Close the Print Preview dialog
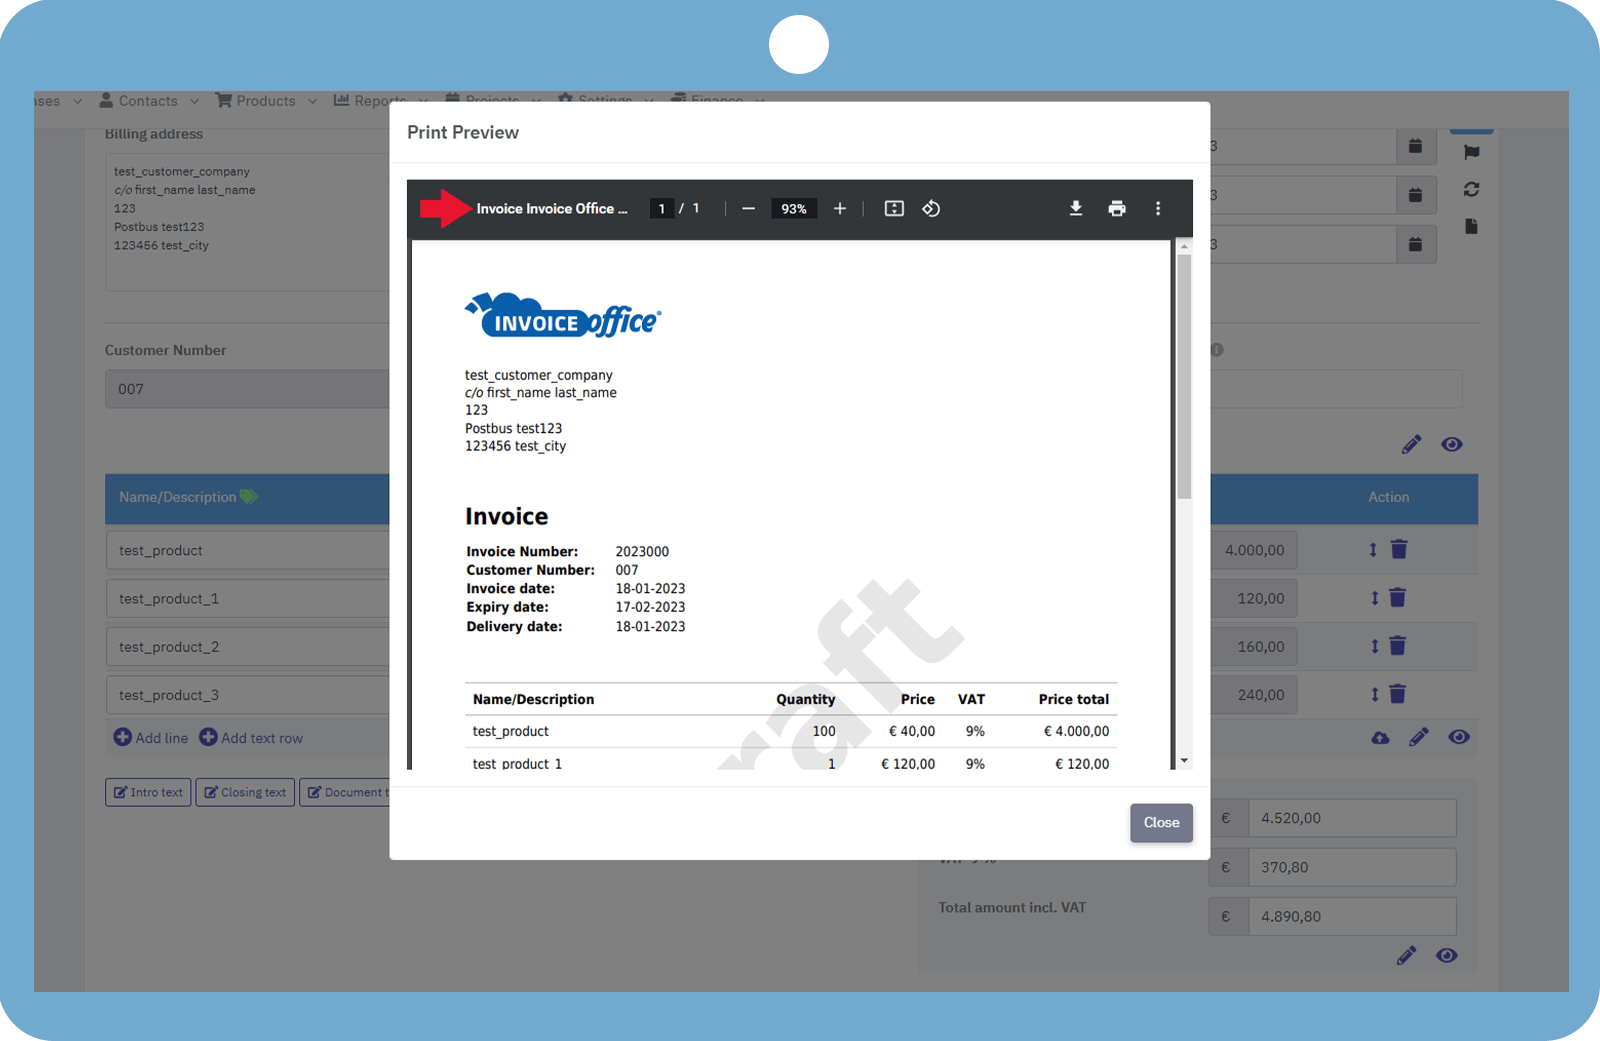The width and height of the screenshot is (1600, 1041). 1161,822
